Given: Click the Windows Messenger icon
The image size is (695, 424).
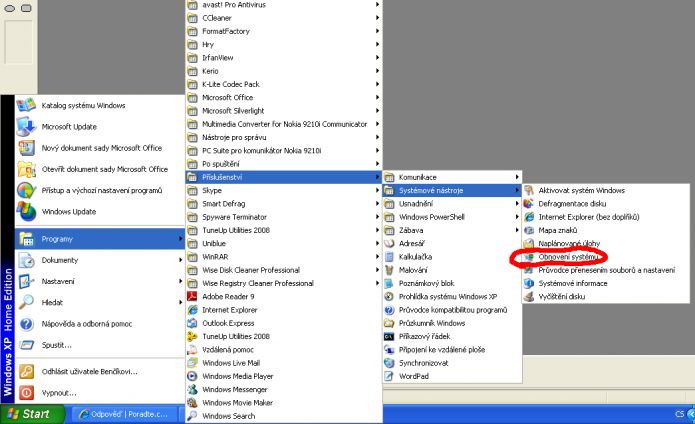Looking at the screenshot, I should [x=192, y=389].
